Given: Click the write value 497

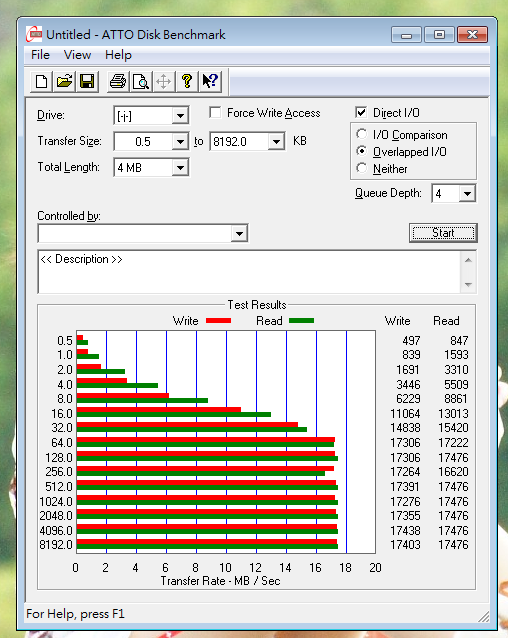Looking at the screenshot, I should coord(411,340).
